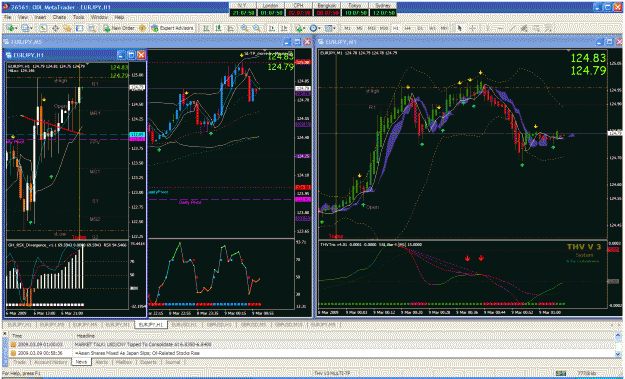Image resolution: width=625 pixels, height=379 pixels.
Task: Open the Help menu
Action: pos(119,18)
